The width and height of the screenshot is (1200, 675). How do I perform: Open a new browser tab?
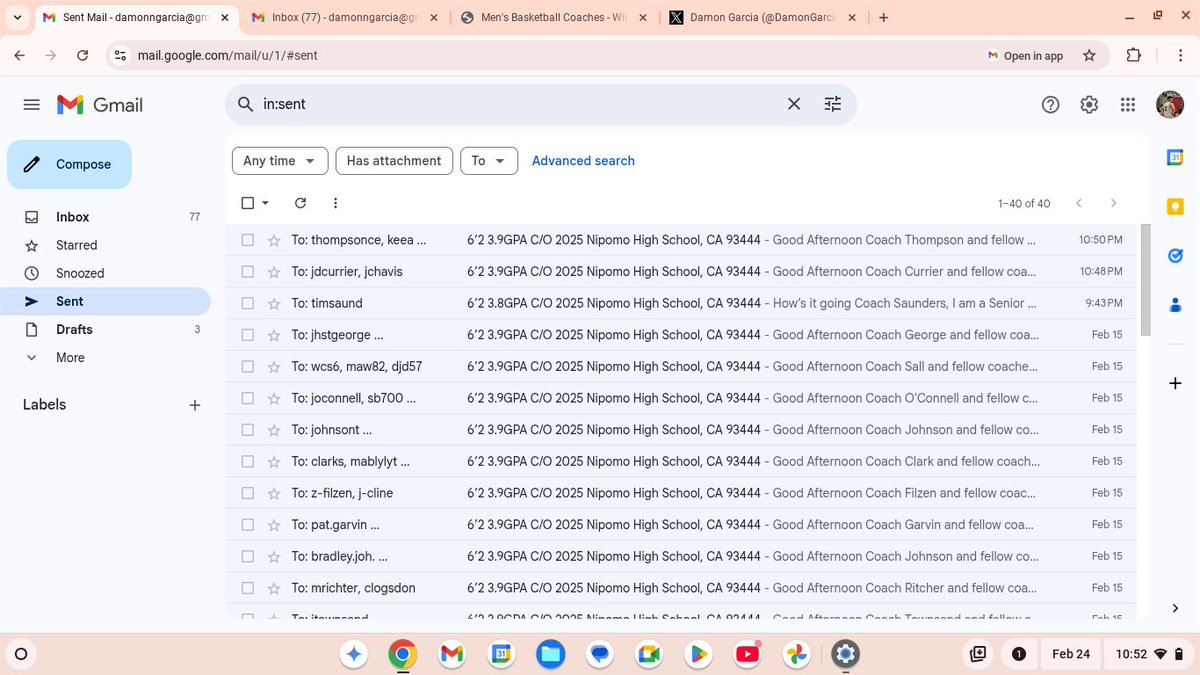pyautogui.click(x=883, y=17)
